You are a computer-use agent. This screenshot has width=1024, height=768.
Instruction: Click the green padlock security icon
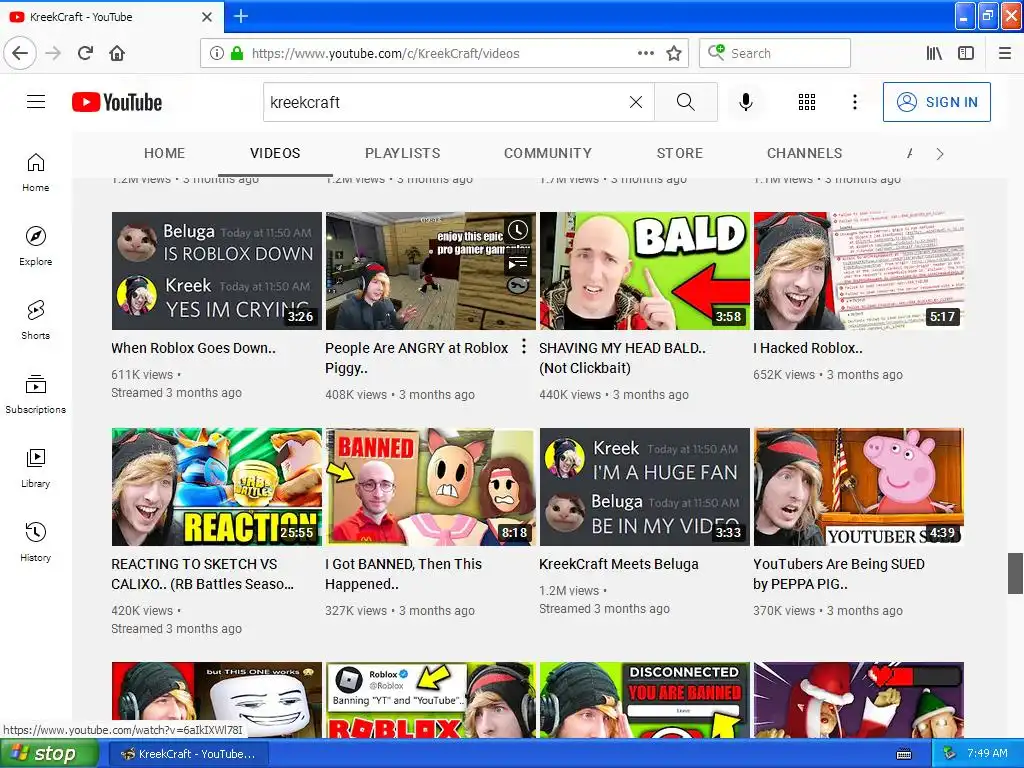(x=237, y=54)
